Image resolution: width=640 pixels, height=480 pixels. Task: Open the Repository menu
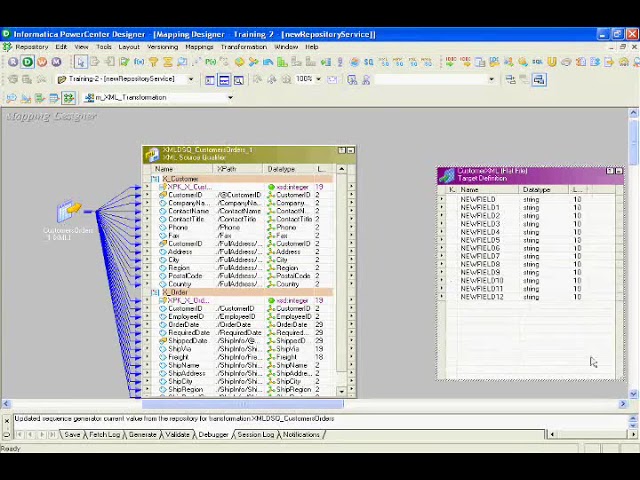31,47
